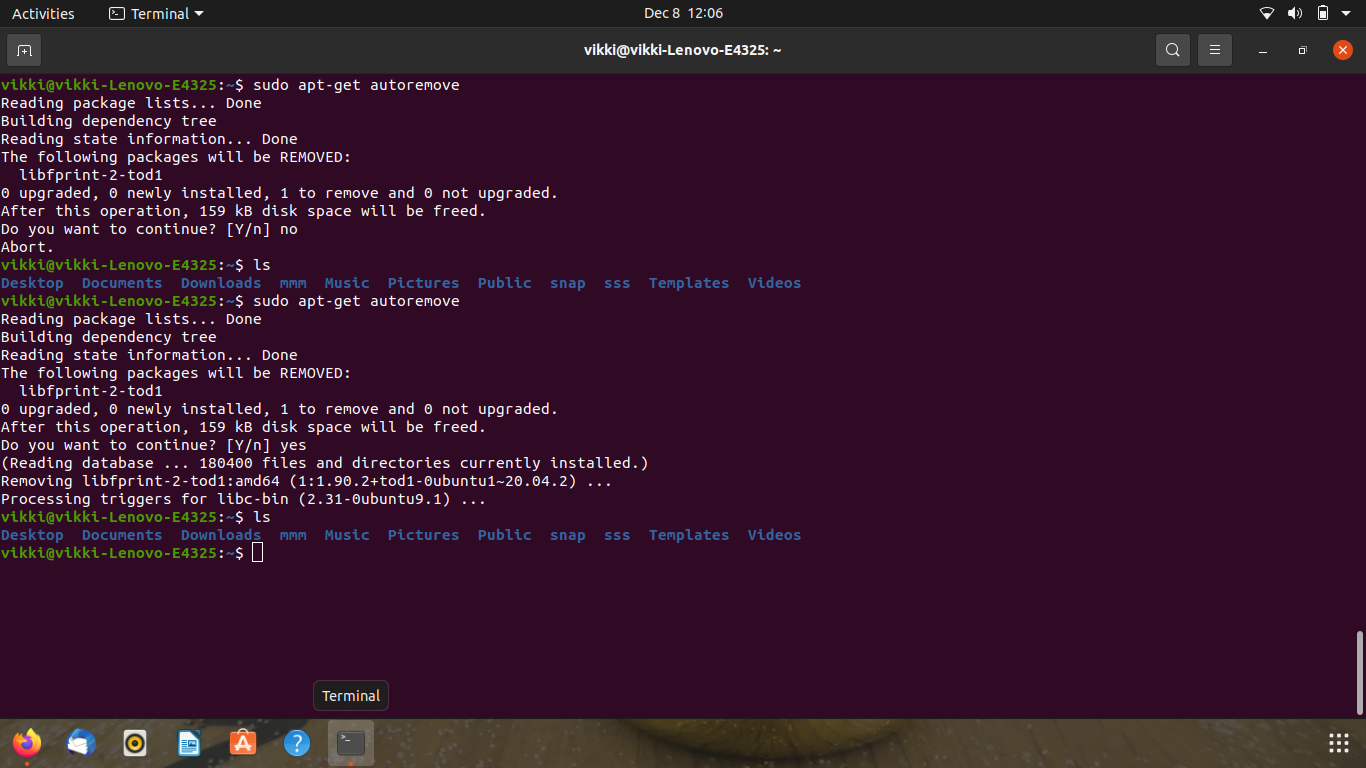The width and height of the screenshot is (1366, 768).
Task: Click the Terminal icon in dock
Action: pos(351,743)
